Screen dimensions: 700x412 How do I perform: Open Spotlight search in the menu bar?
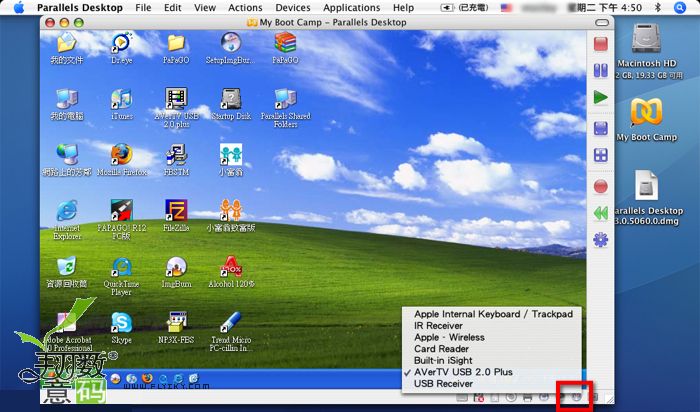[x=679, y=8]
